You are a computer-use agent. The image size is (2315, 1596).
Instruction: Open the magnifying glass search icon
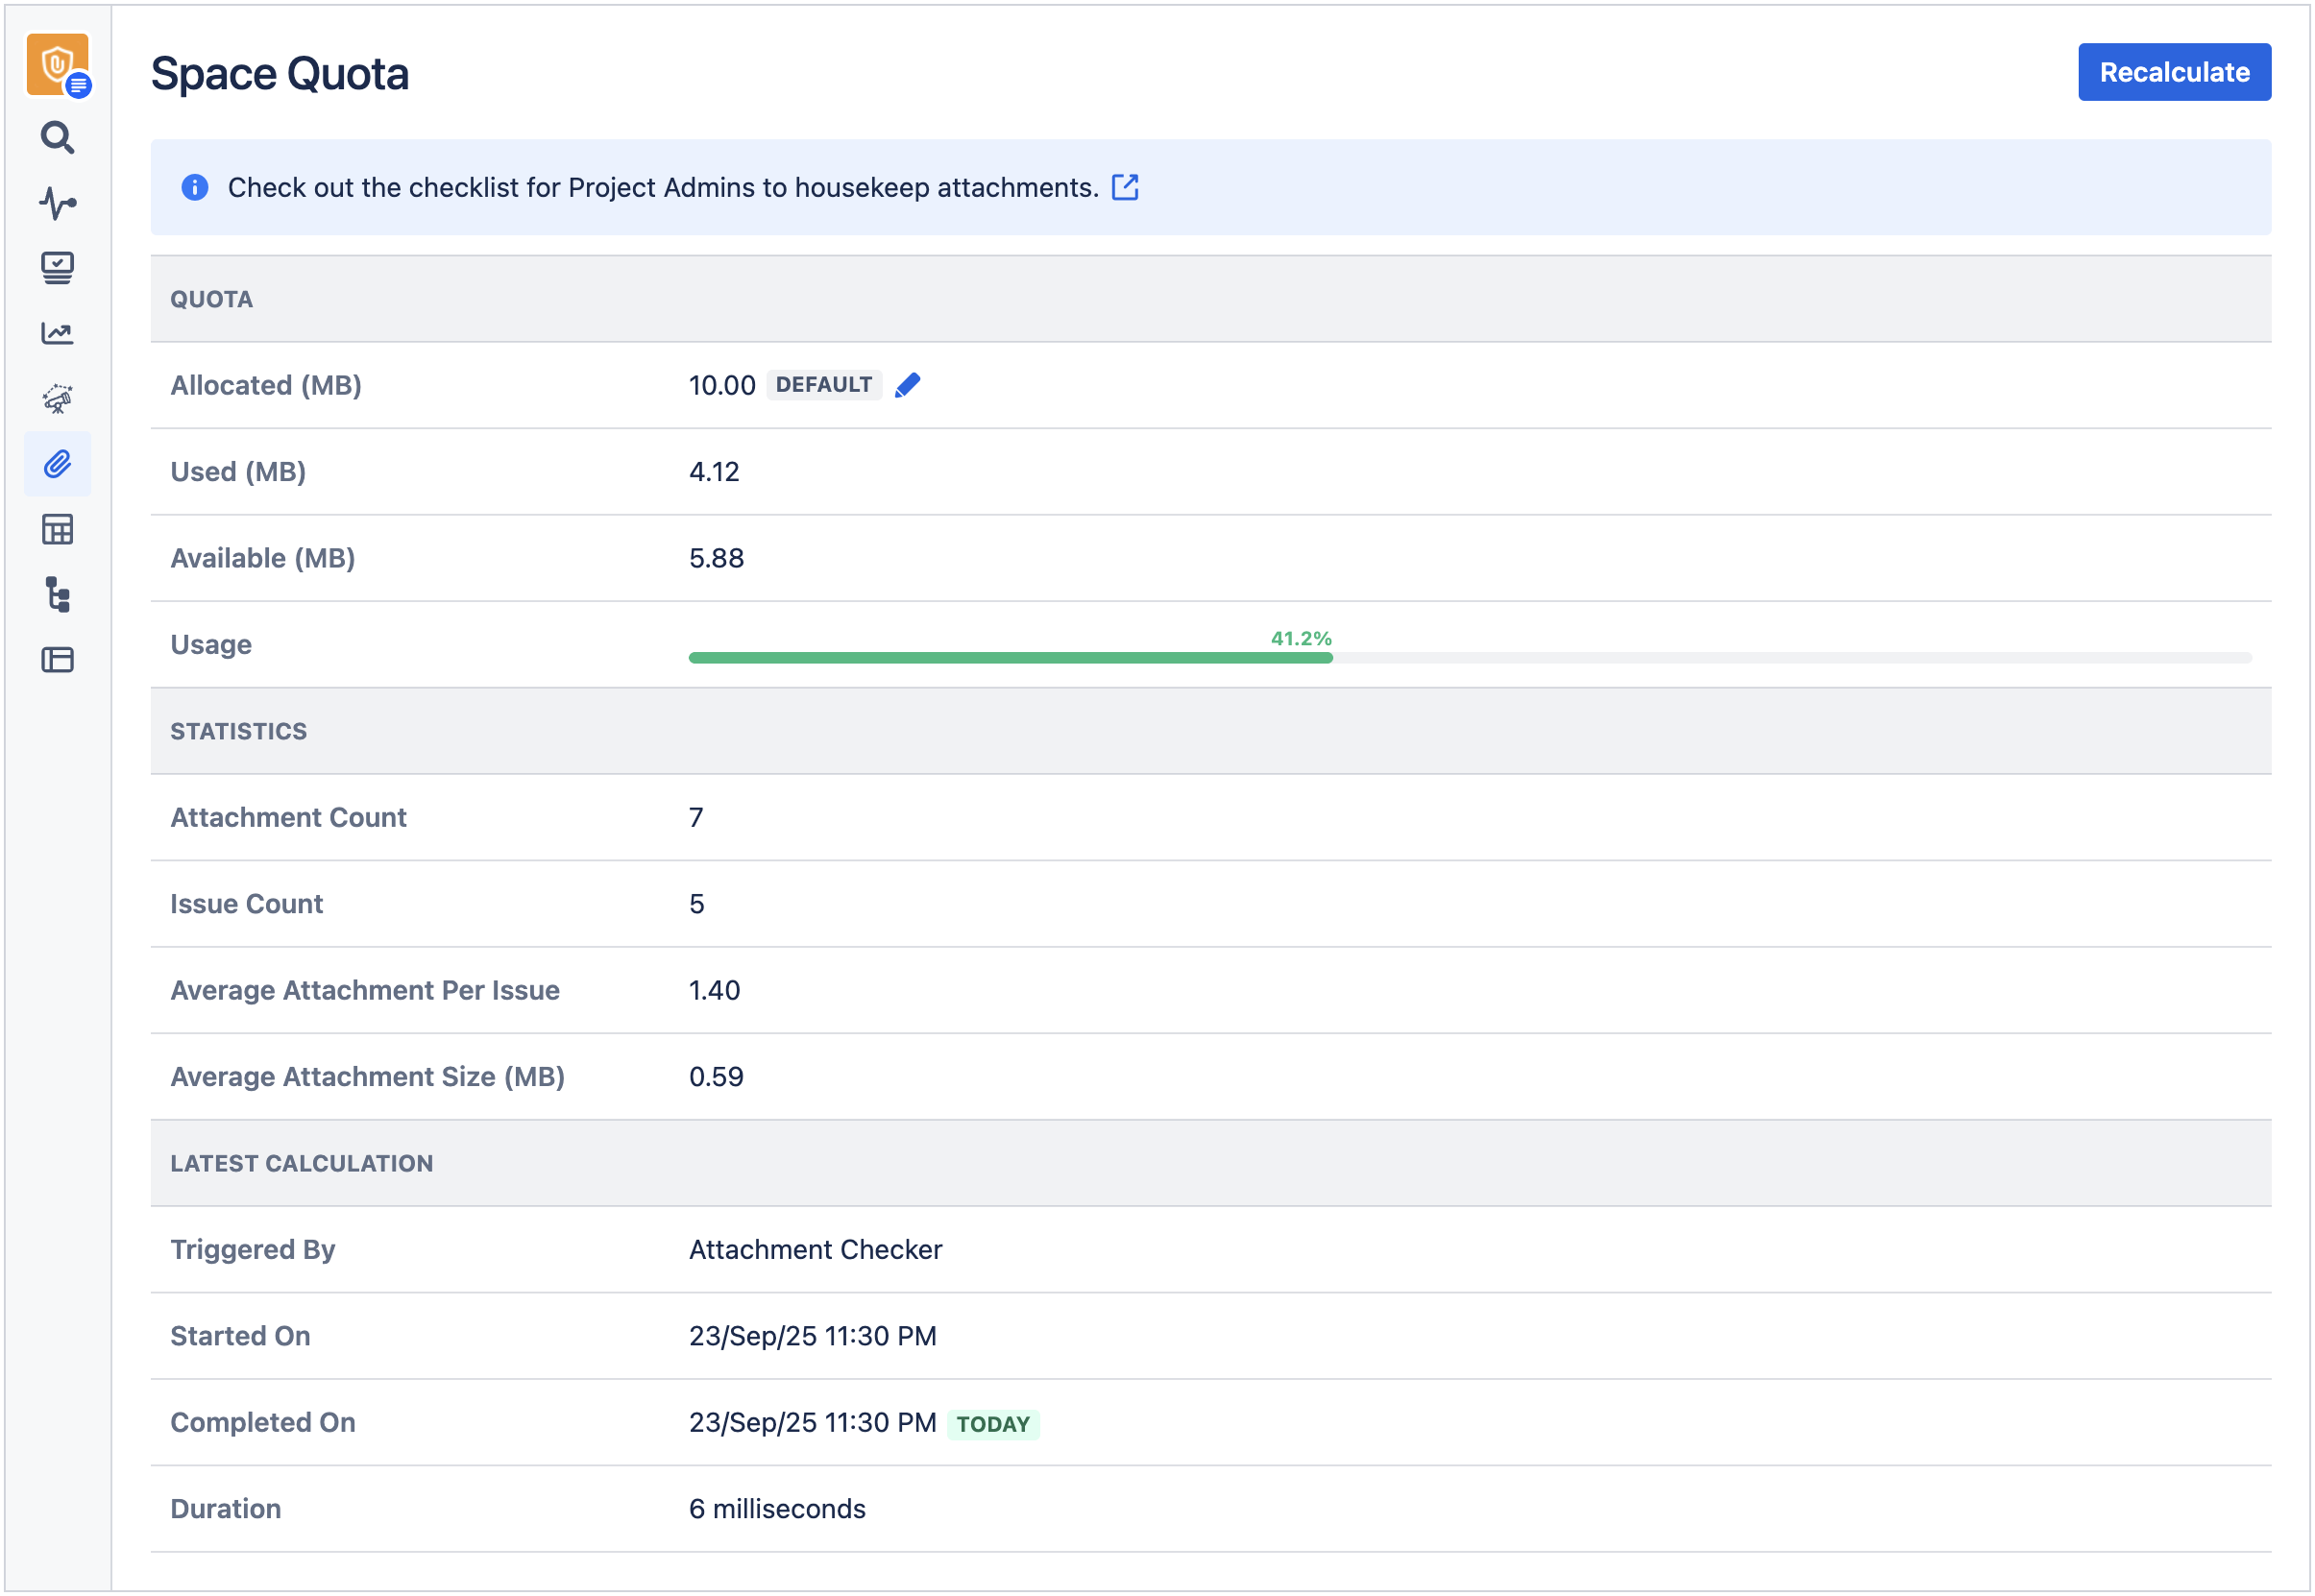point(57,137)
